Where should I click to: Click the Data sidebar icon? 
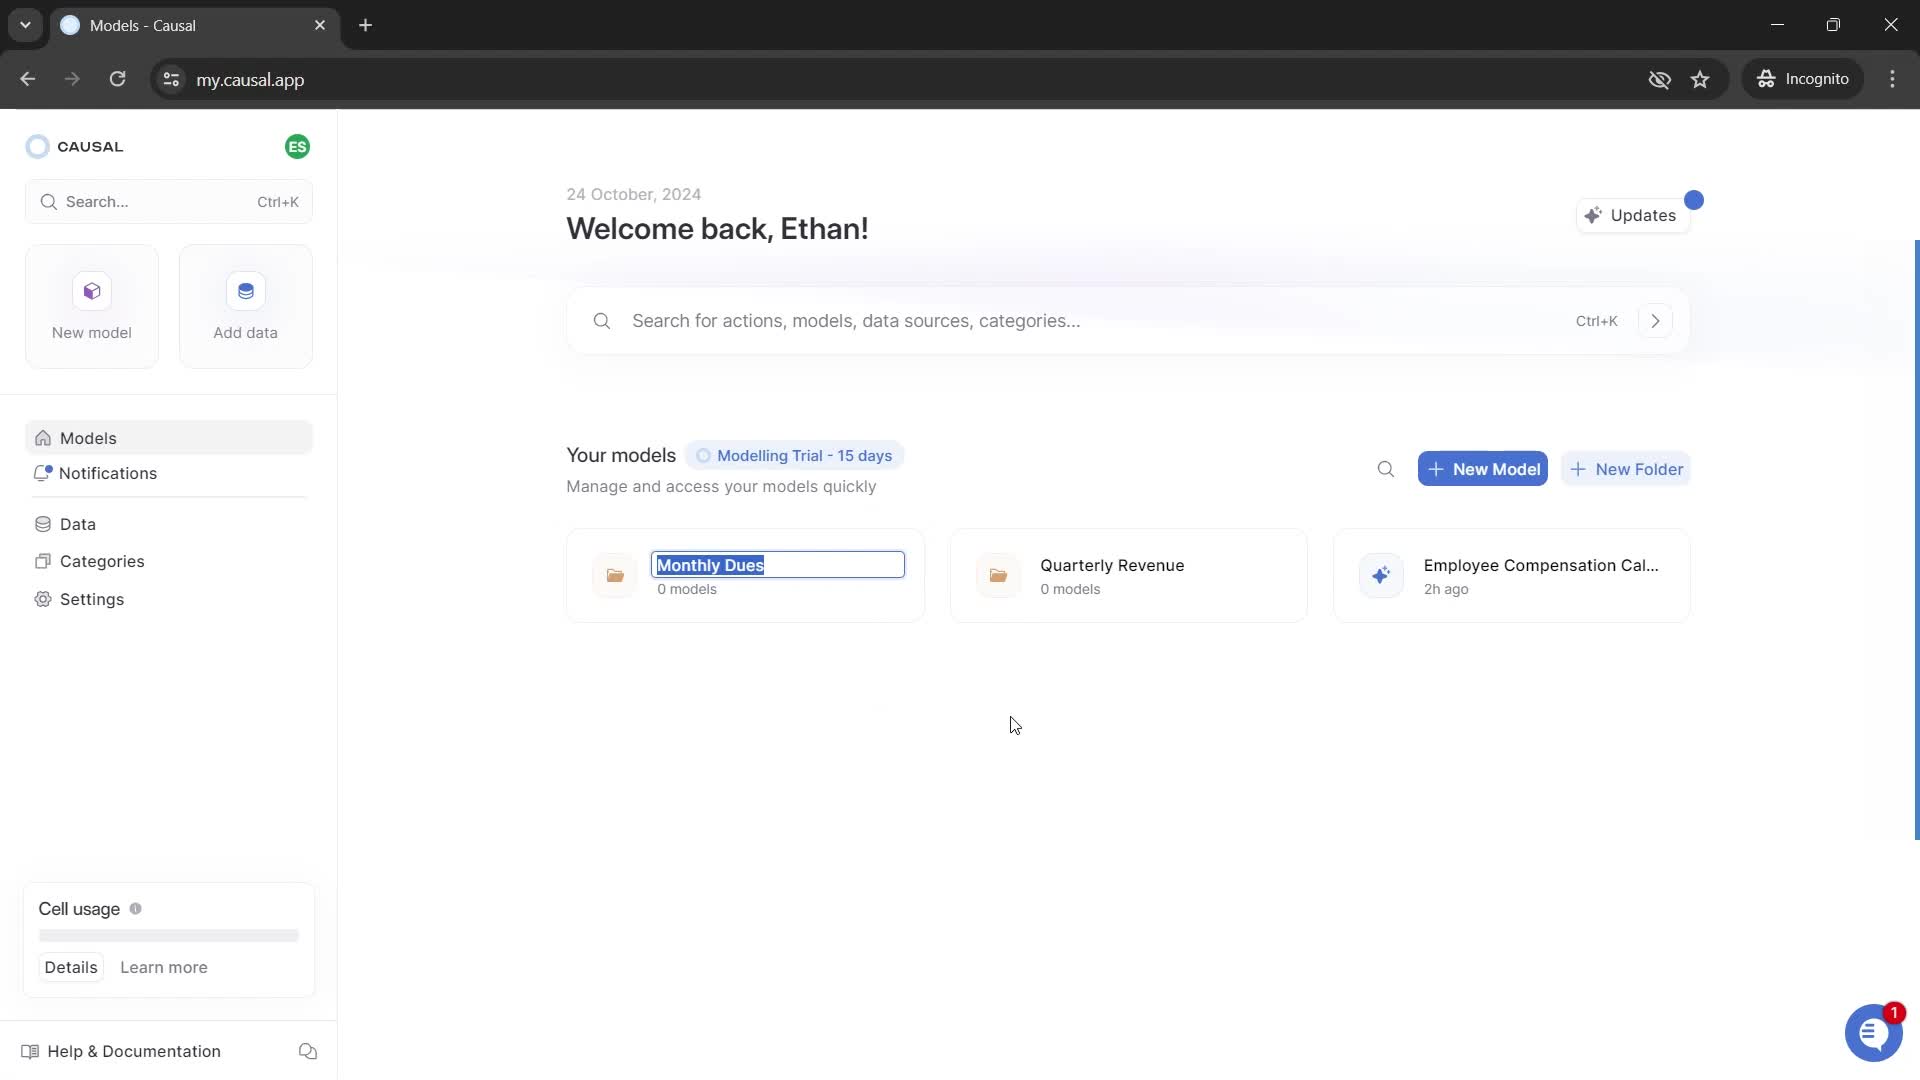42,524
